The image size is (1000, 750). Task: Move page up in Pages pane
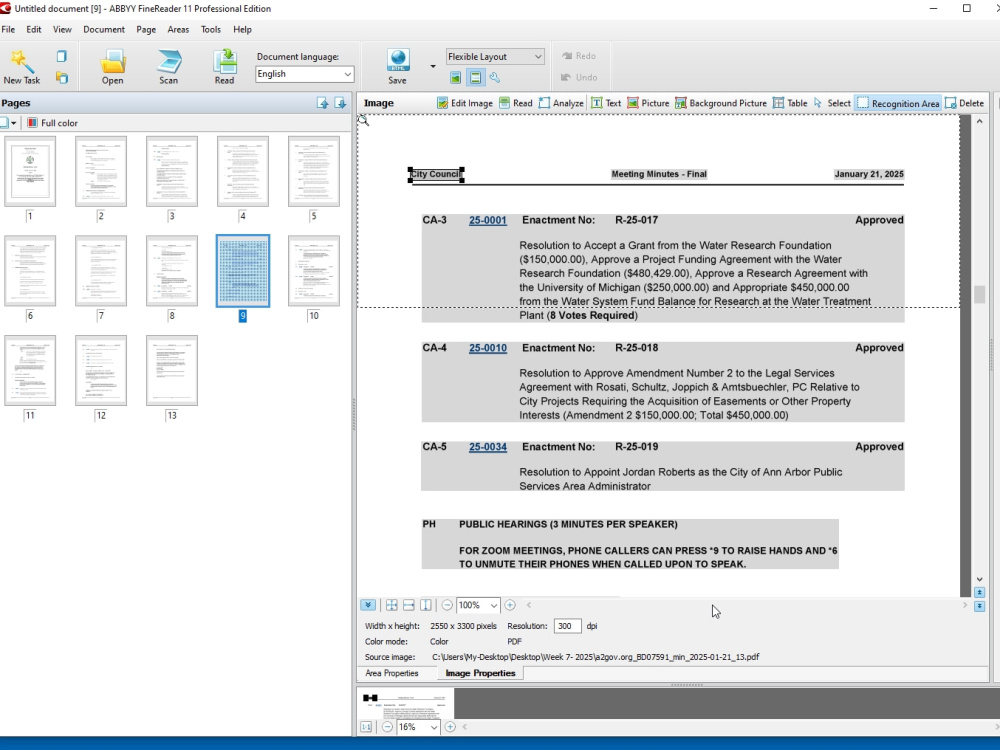click(x=323, y=103)
